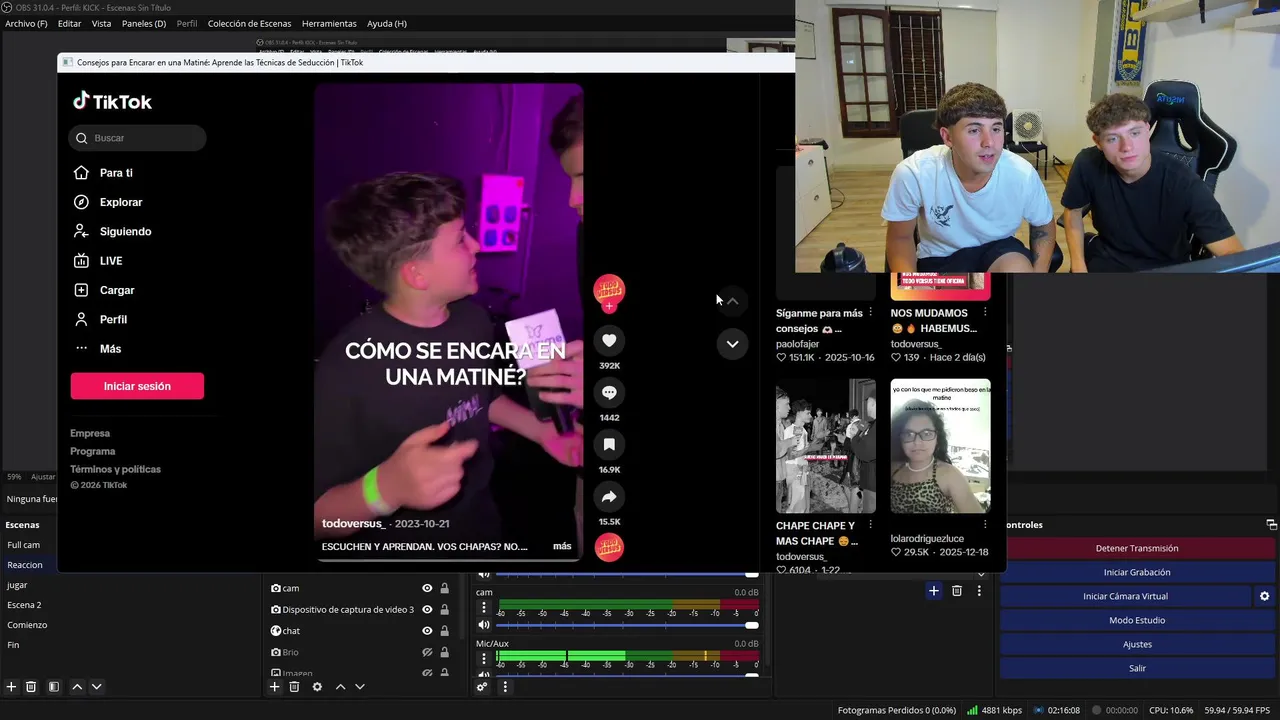Add a new scene with the plus icon
The height and width of the screenshot is (720, 1280).
pyautogui.click(x=11, y=687)
